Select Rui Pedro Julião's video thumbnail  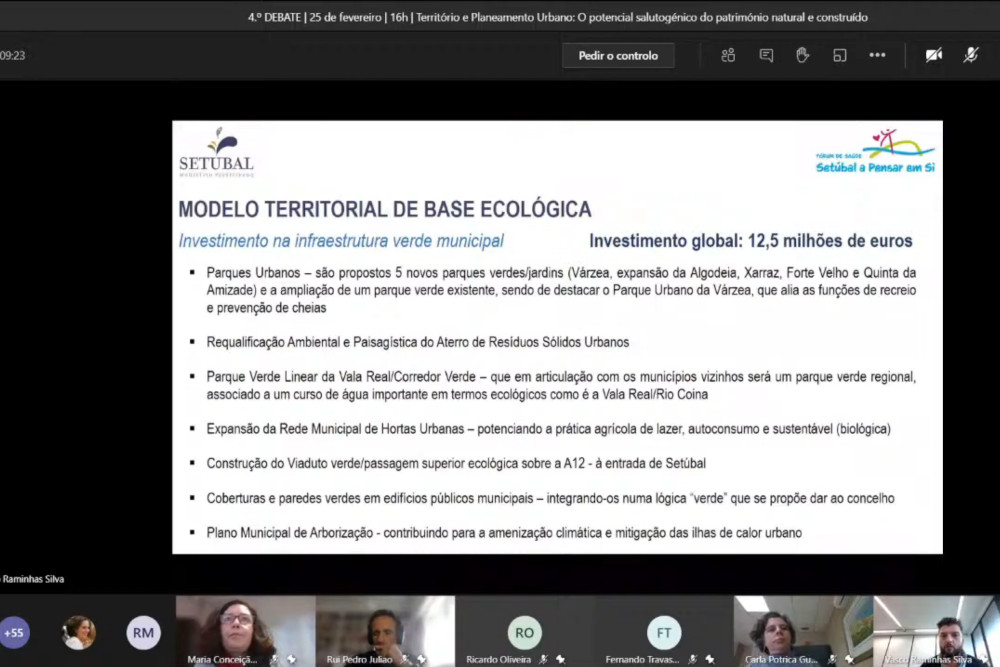(x=385, y=625)
